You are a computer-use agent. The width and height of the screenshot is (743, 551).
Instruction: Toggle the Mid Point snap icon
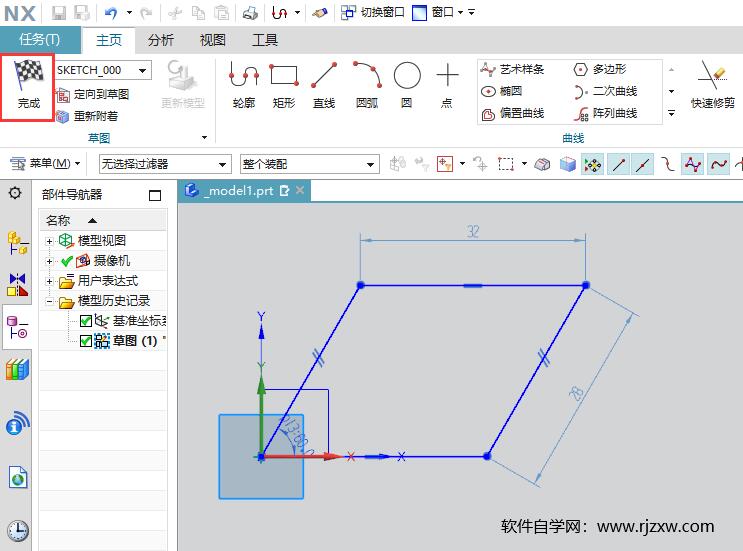[643, 164]
